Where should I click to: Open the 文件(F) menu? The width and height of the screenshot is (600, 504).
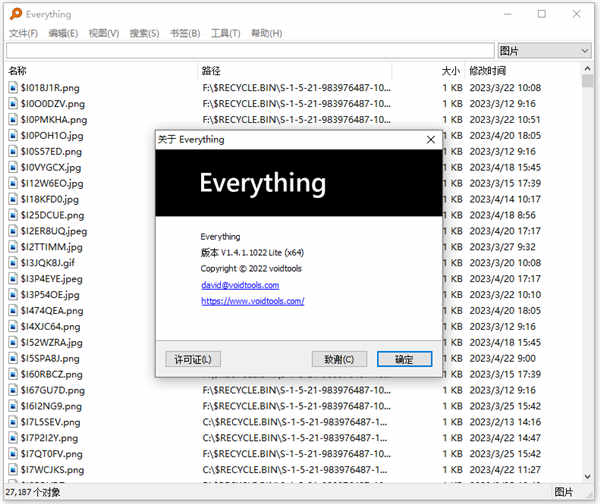pos(23,33)
